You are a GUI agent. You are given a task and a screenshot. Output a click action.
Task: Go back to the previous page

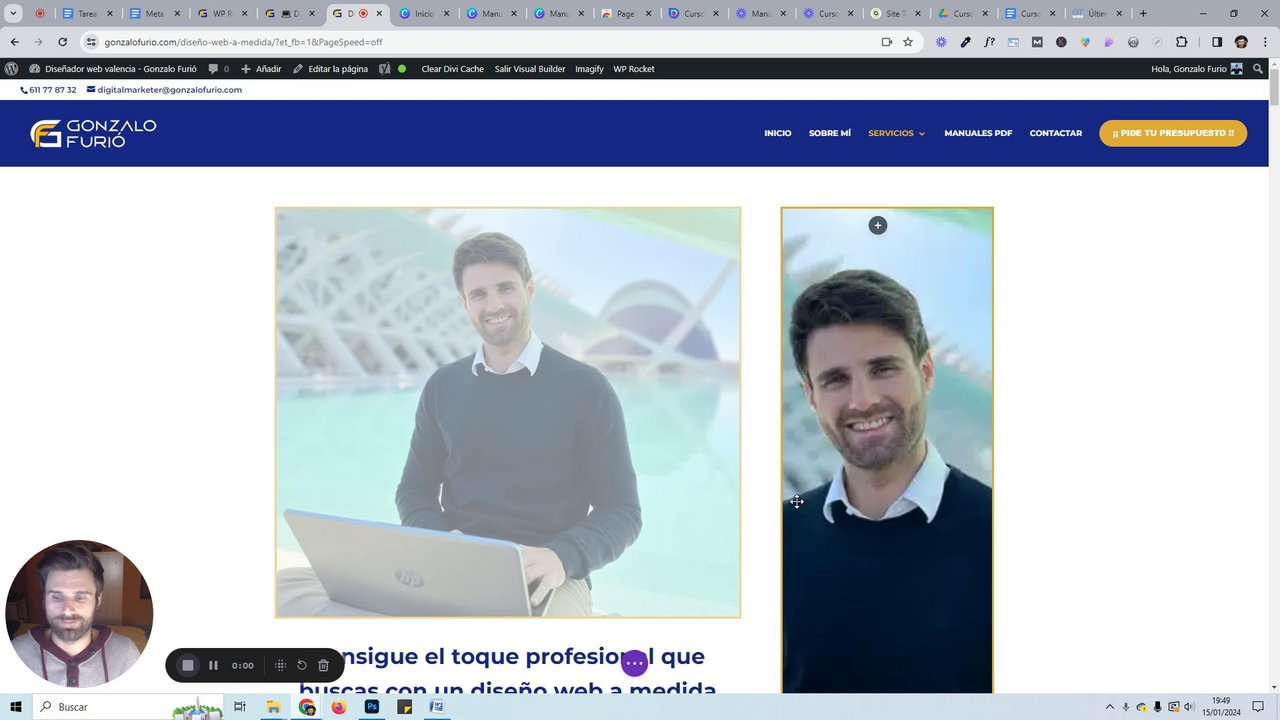(x=14, y=42)
